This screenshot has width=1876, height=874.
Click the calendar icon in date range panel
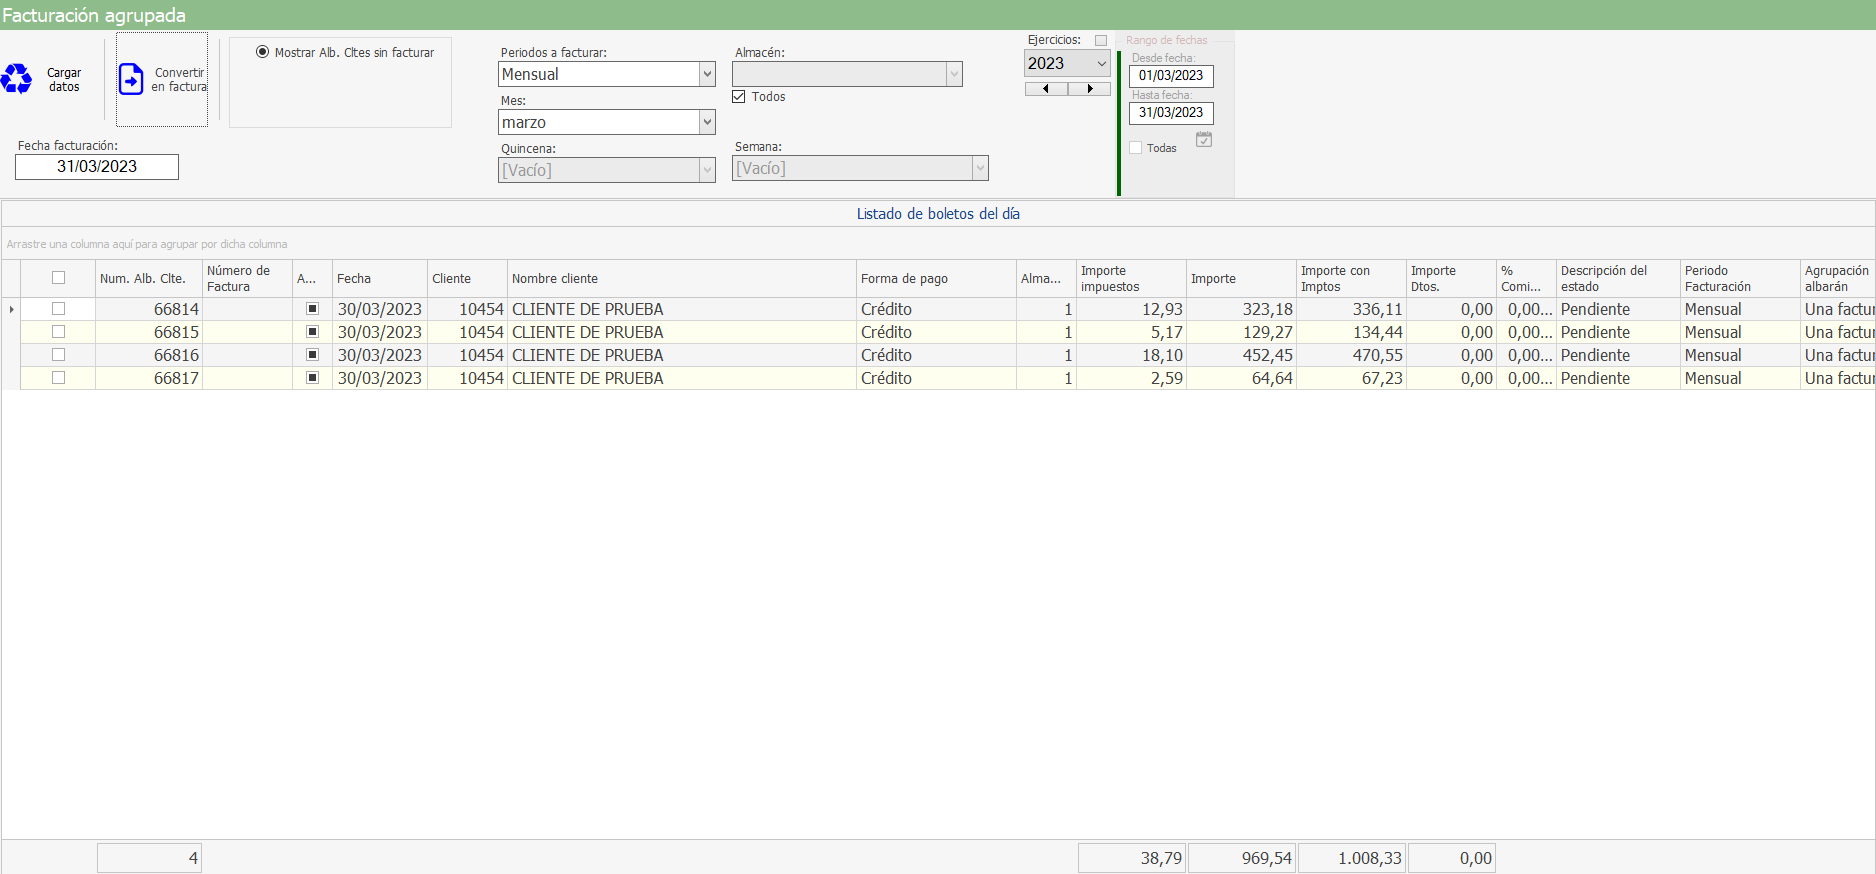[x=1204, y=140]
